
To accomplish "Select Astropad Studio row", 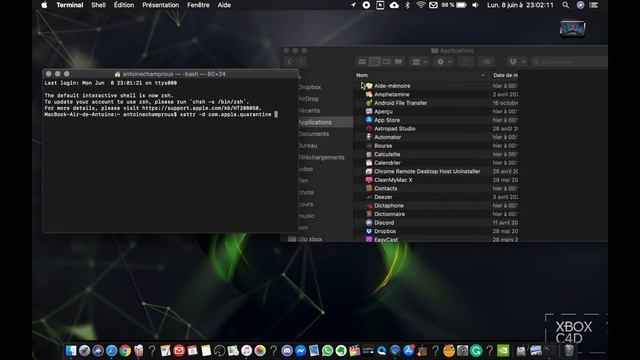I will [x=436, y=129].
